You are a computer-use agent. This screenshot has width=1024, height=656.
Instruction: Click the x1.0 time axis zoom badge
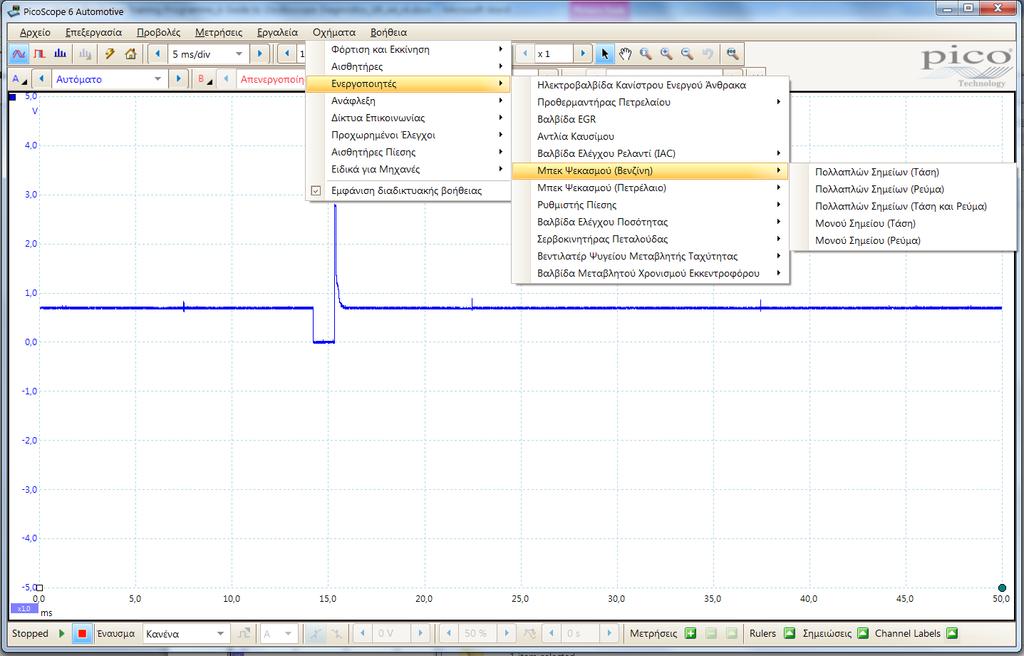coord(24,609)
